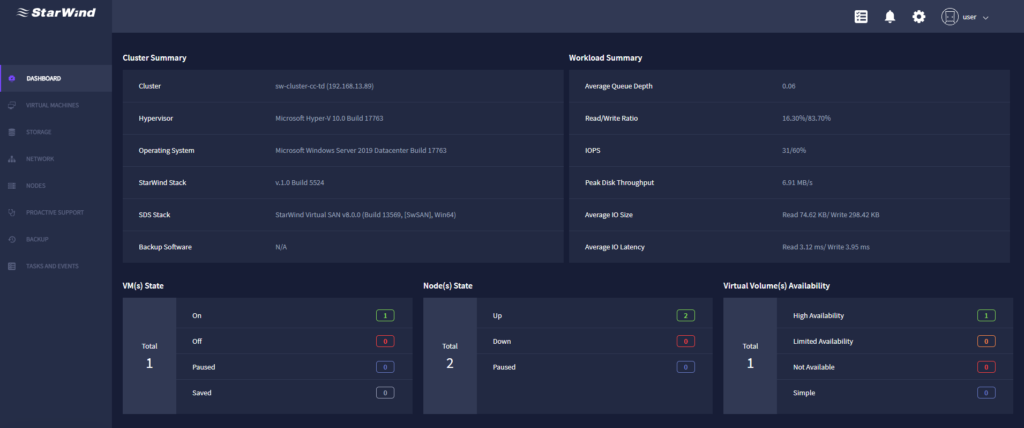Click the StarWind logo
This screenshot has height=428, width=1024.
(x=56, y=12)
